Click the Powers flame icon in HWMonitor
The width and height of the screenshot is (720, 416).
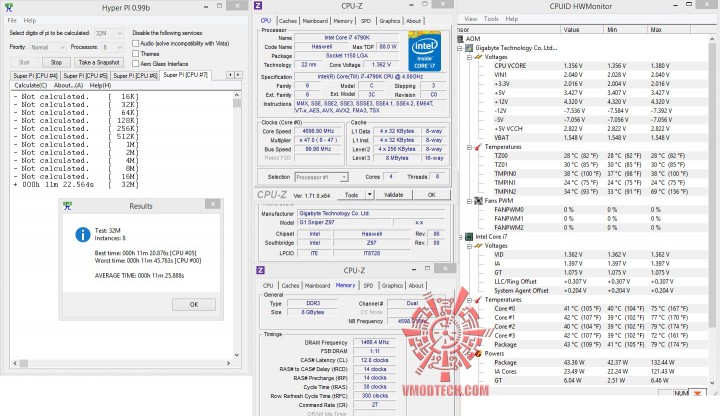(x=478, y=354)
